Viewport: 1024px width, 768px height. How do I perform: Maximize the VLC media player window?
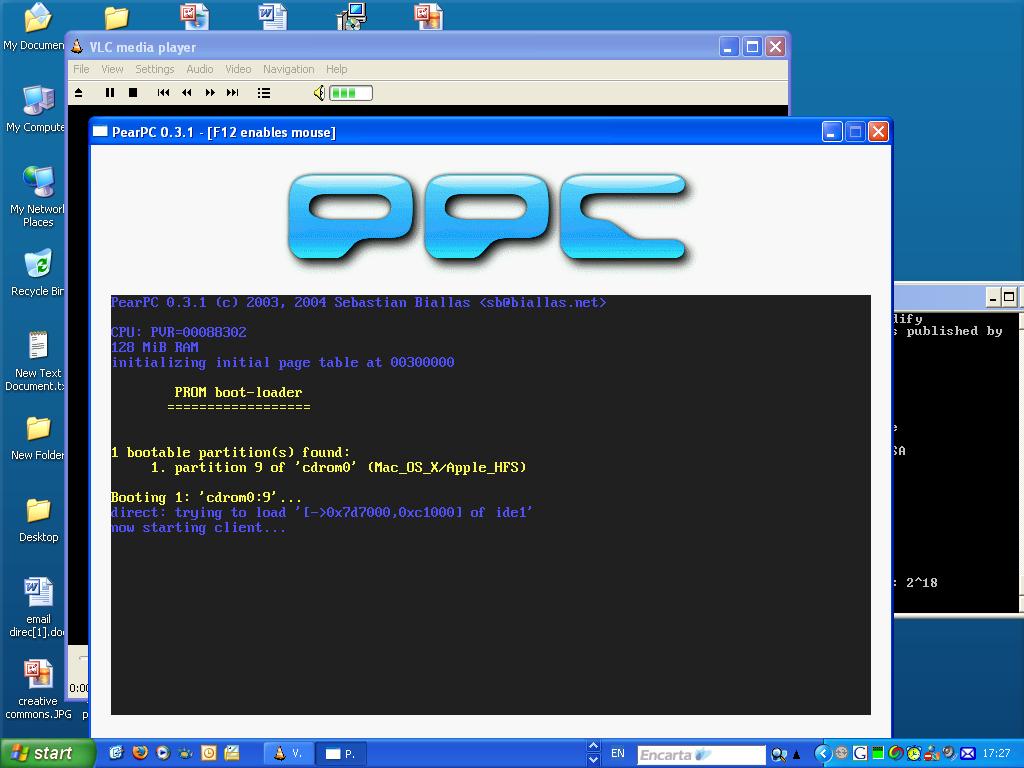pos(752,46)
